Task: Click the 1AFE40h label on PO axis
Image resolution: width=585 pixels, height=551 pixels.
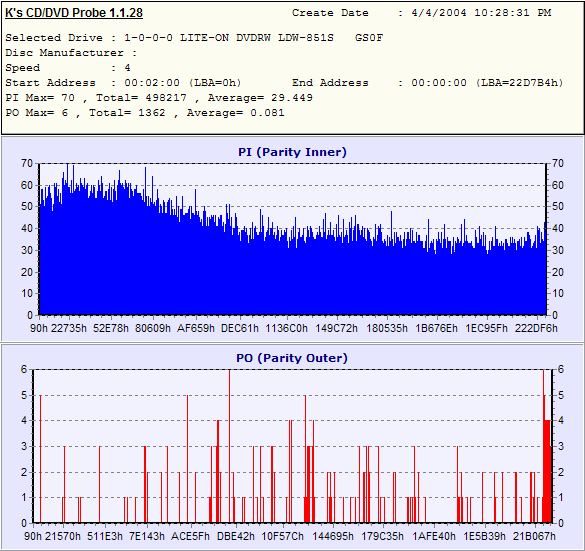Action: click(434, 536)
